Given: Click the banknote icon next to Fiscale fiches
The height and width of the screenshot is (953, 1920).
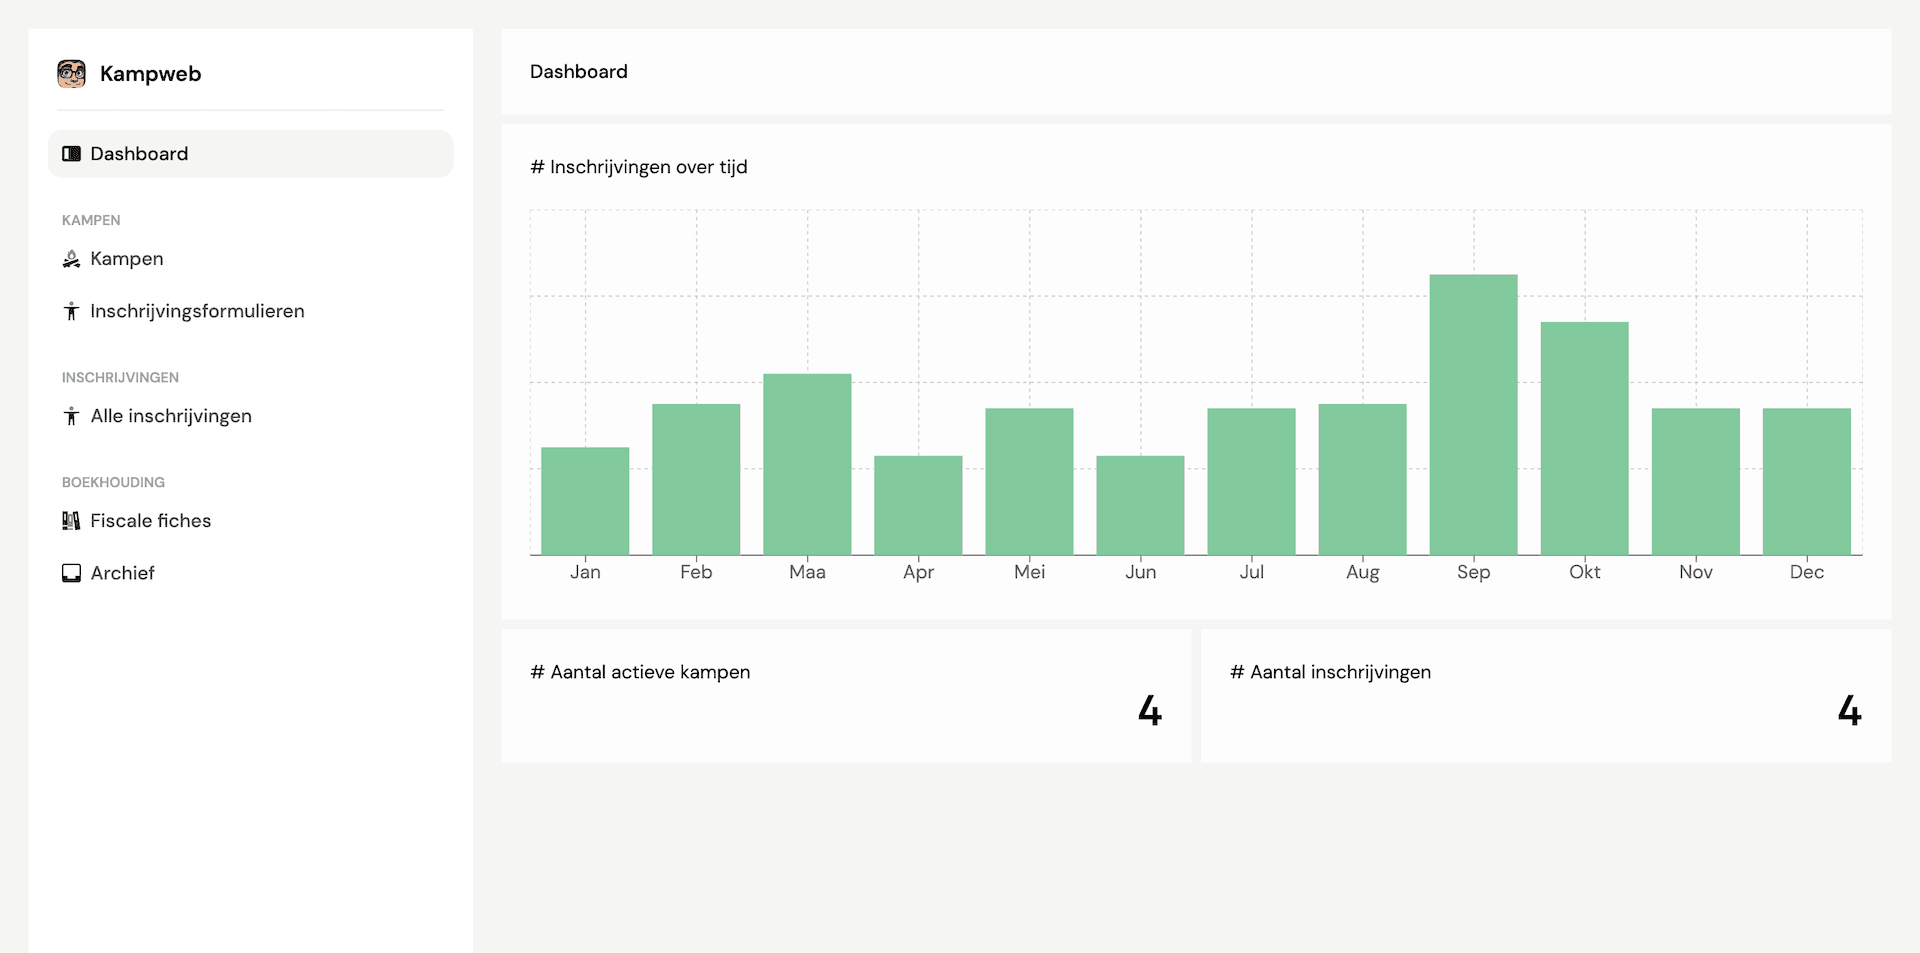Looking at the screenshot, I should coord(70,520).
